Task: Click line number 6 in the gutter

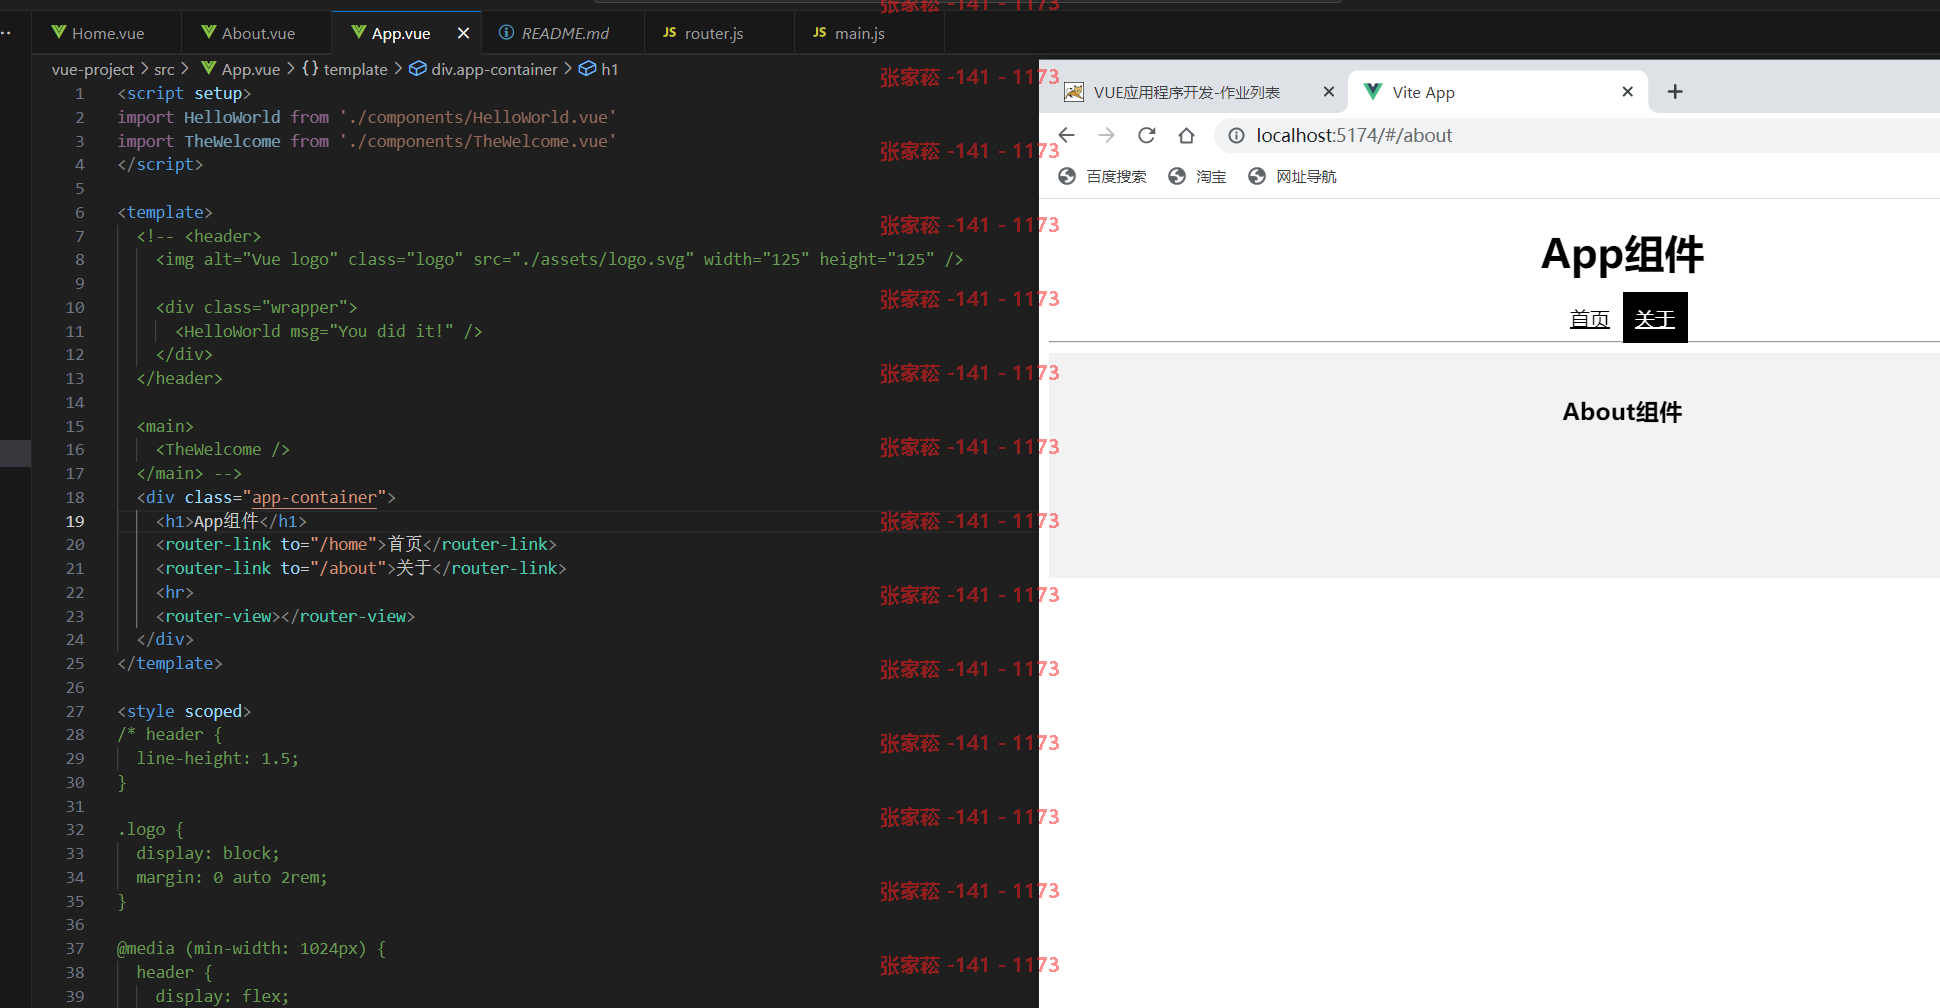Action: 80,212
